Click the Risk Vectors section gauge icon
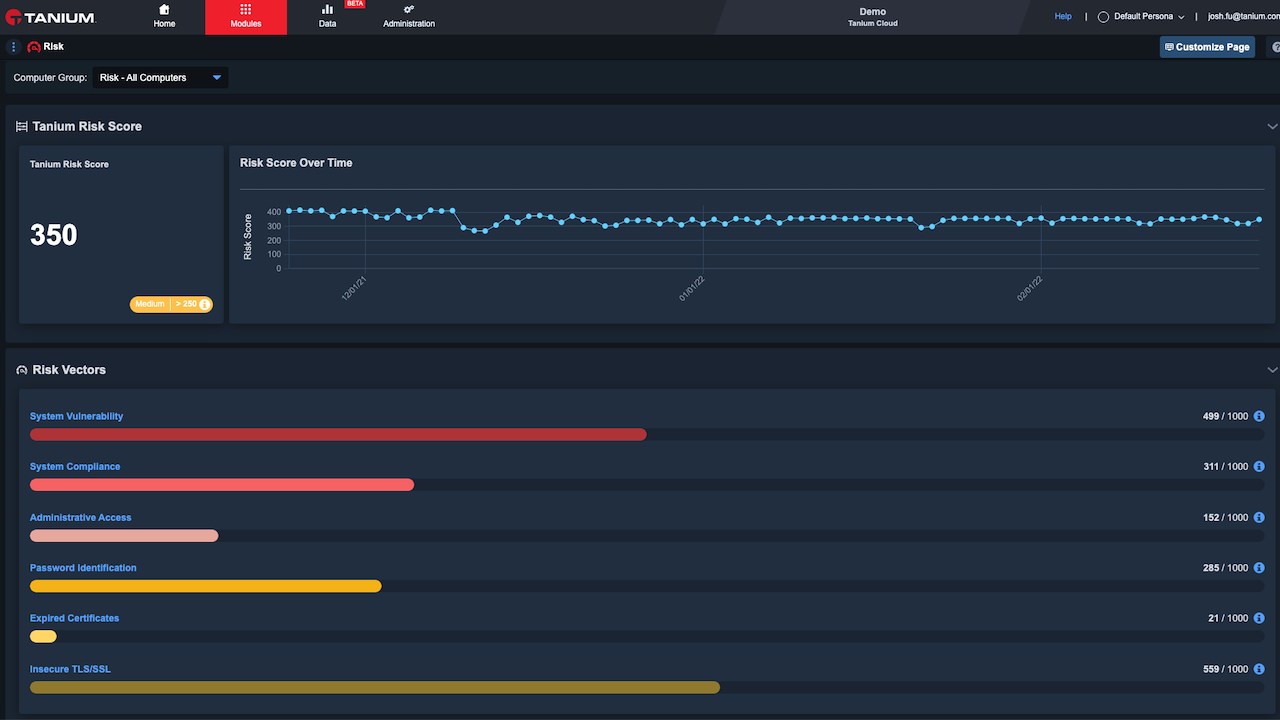Image resolution: width=1280 pixels, height=720 pixels. pyautogui.click(x=22, y=370)
